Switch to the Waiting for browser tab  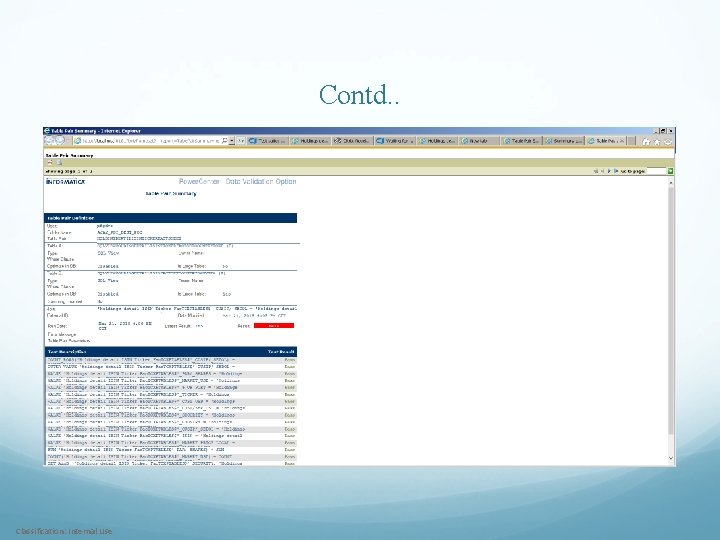point(395,141)
